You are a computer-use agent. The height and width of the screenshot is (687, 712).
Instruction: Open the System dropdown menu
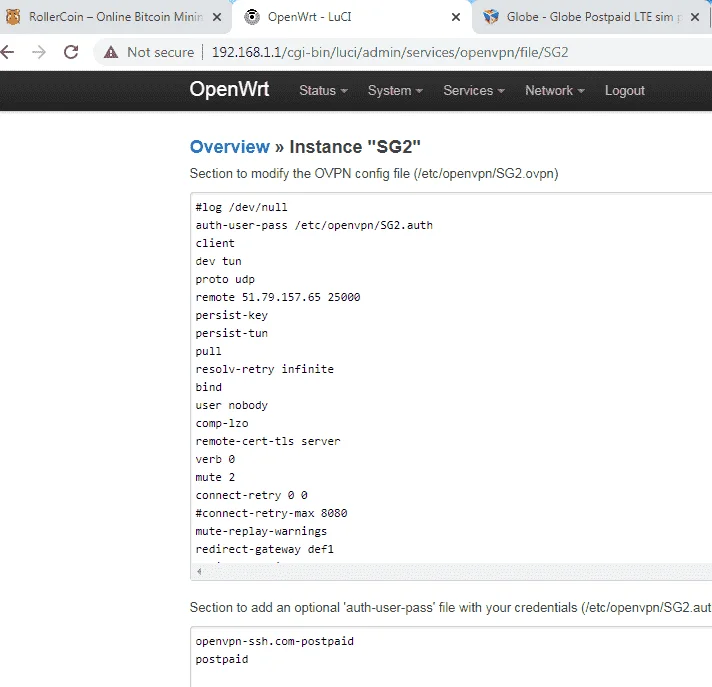pos(395,90)
